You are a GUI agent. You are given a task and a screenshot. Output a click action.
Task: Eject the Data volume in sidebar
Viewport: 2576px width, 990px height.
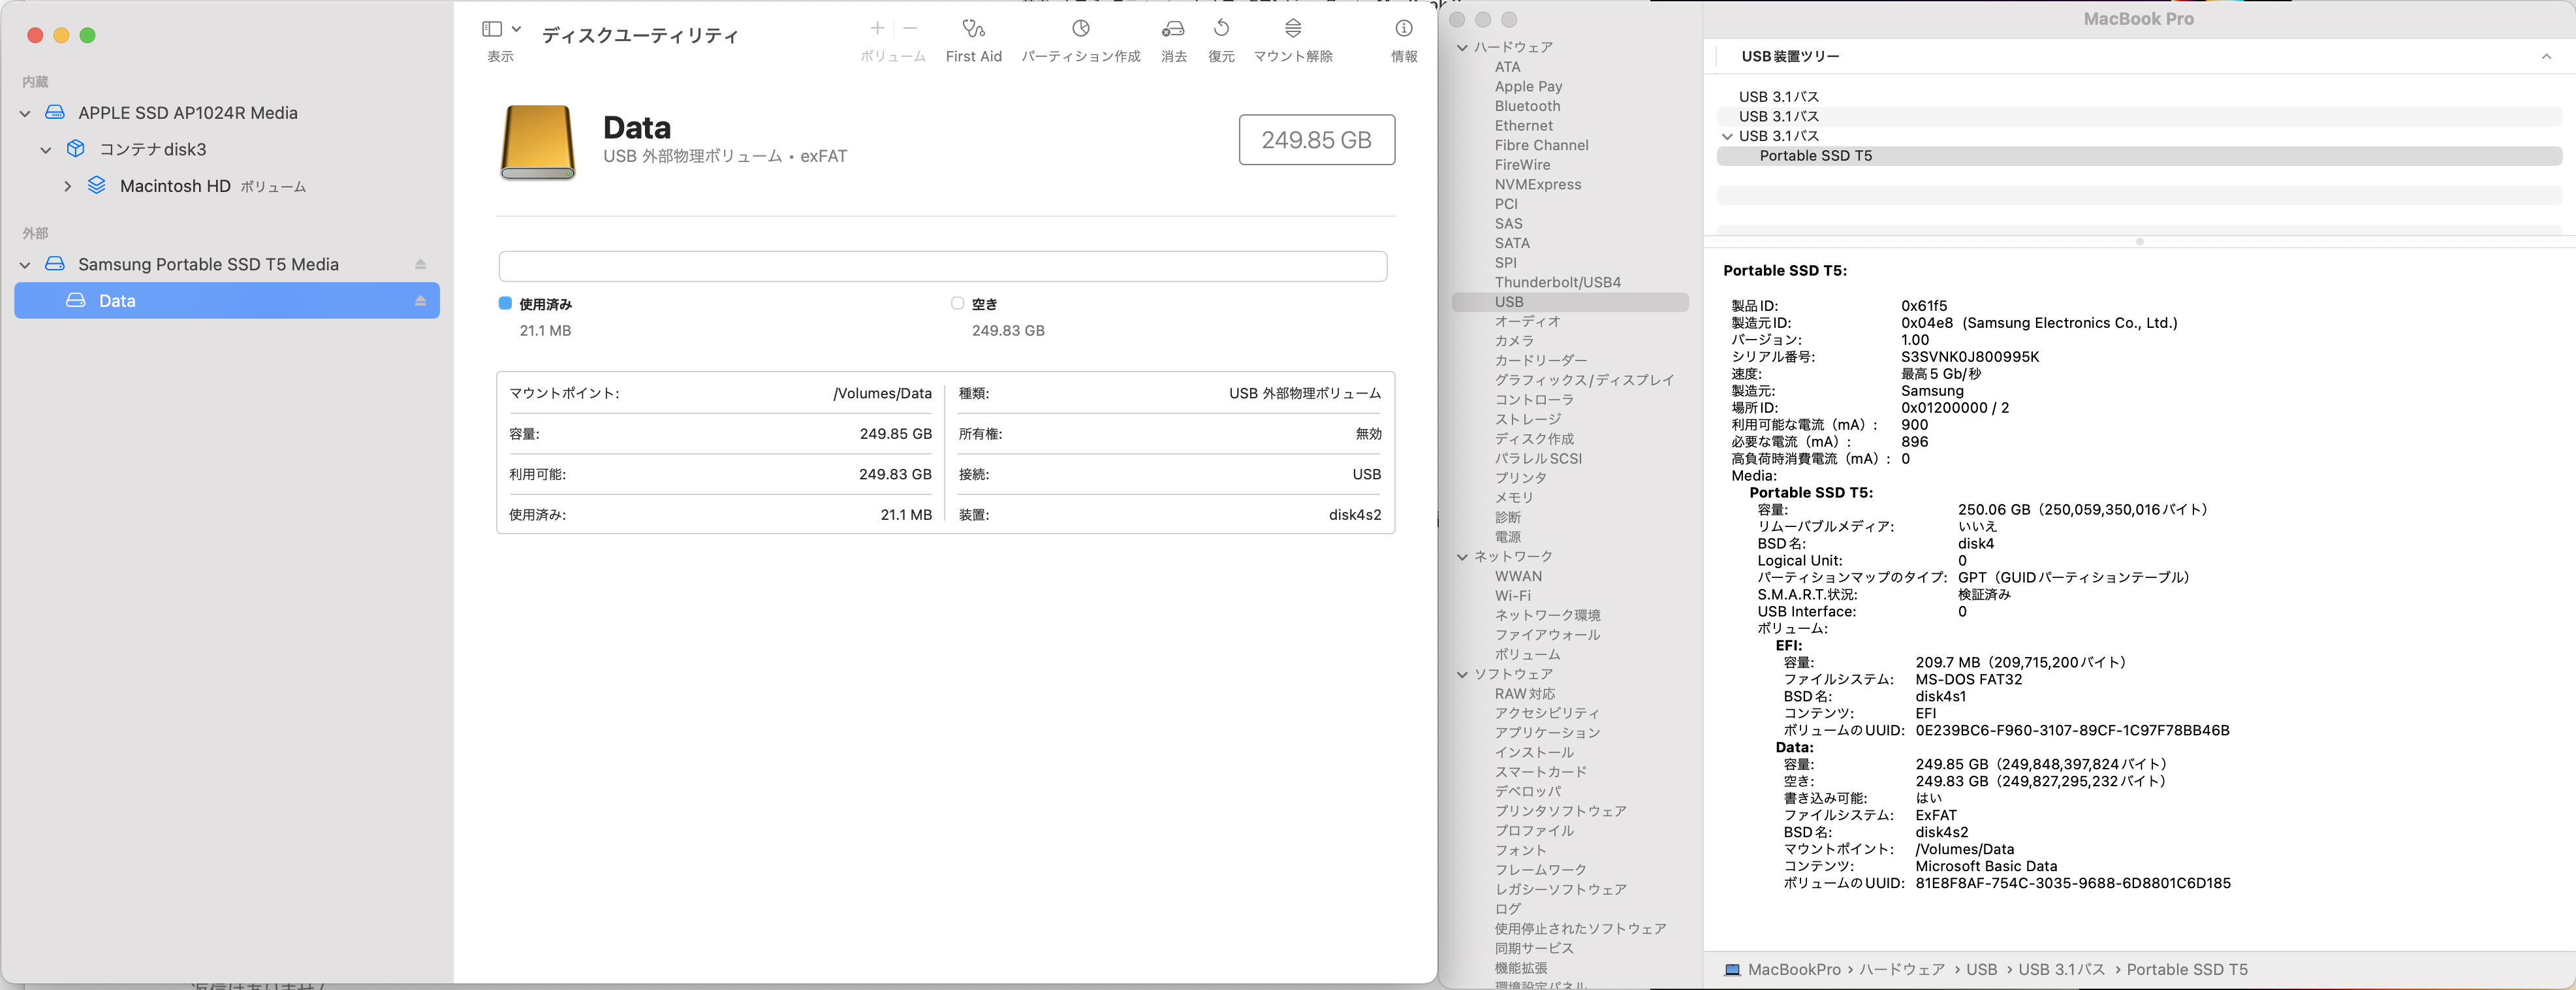coord(420,301)
